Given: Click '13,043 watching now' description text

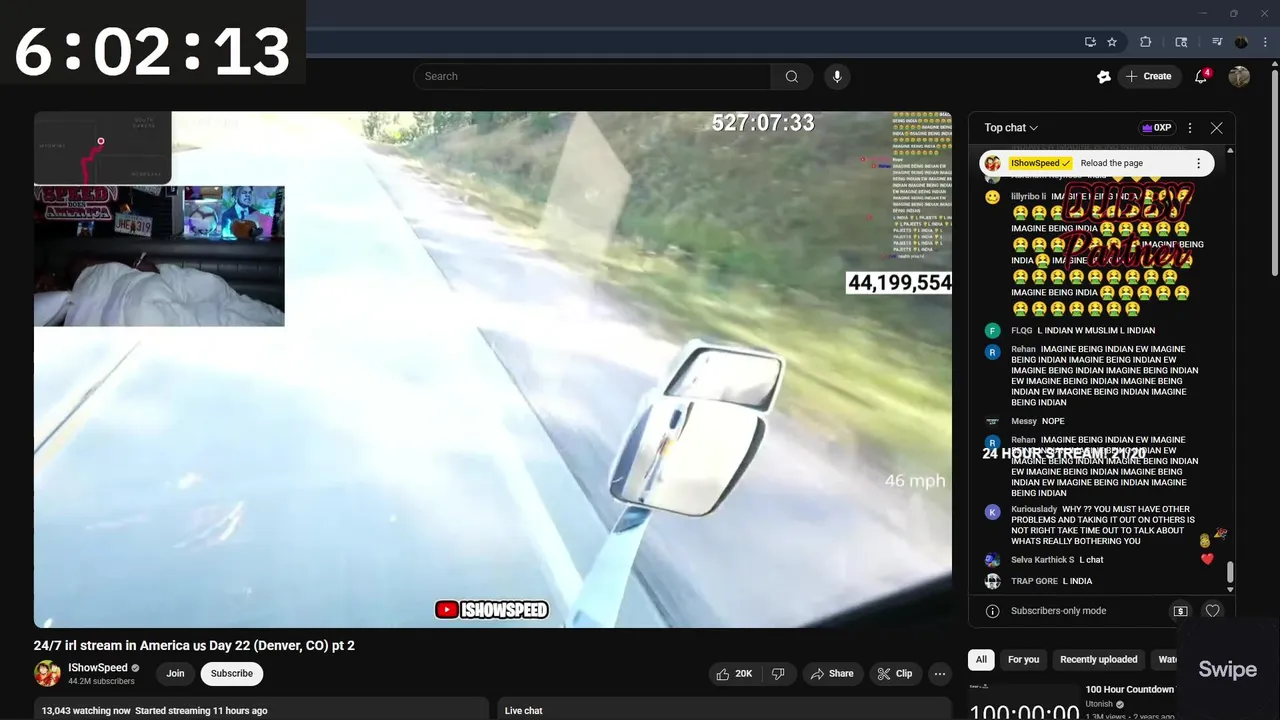Looking at the screenshot, I should click(x=86, y=711).
